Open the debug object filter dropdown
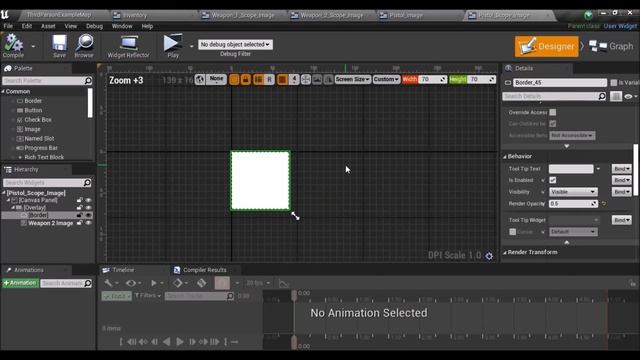Viewport: 640px width, 360px height. tap(235, 44)
